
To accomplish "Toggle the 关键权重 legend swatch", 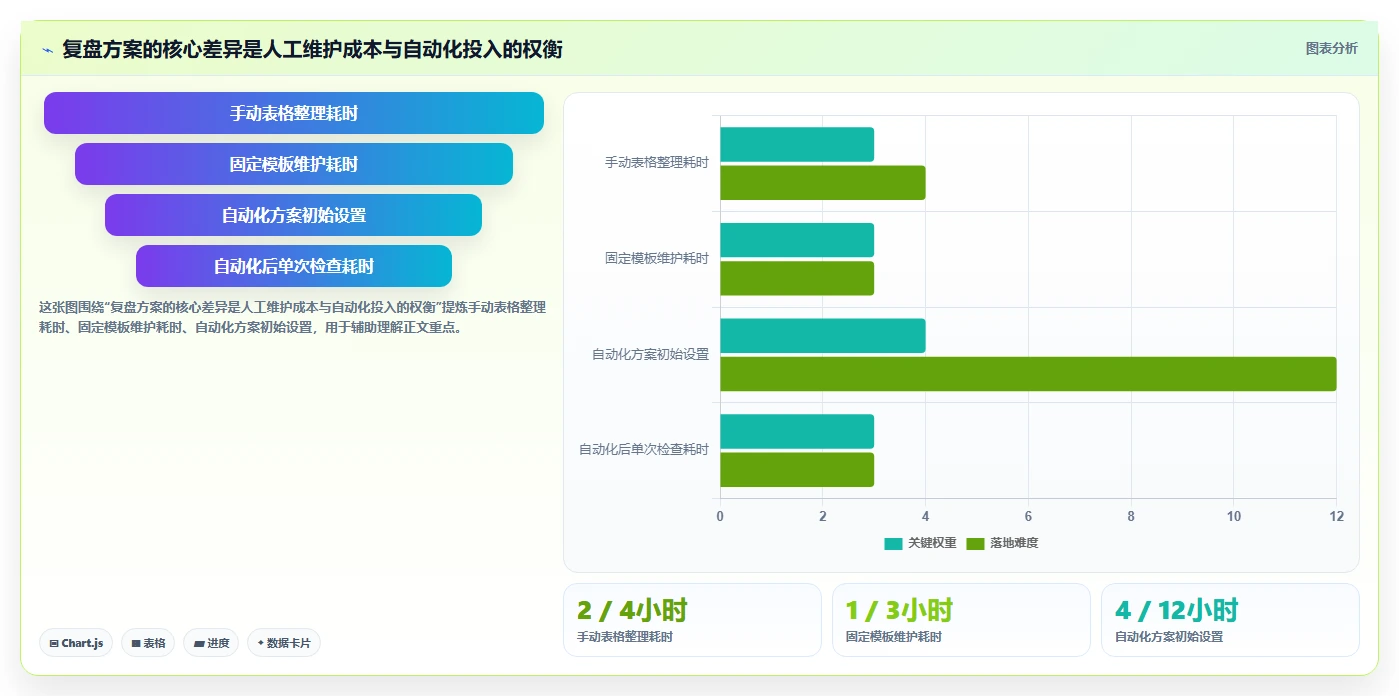I will click(893, 543).
